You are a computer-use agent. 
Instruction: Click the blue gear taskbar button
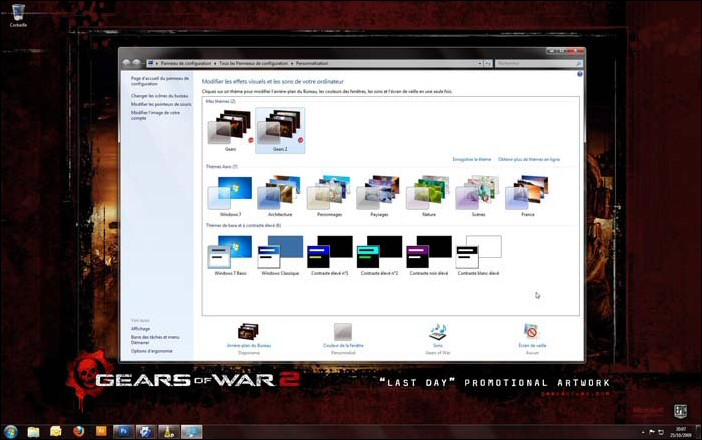click(146, 431)
